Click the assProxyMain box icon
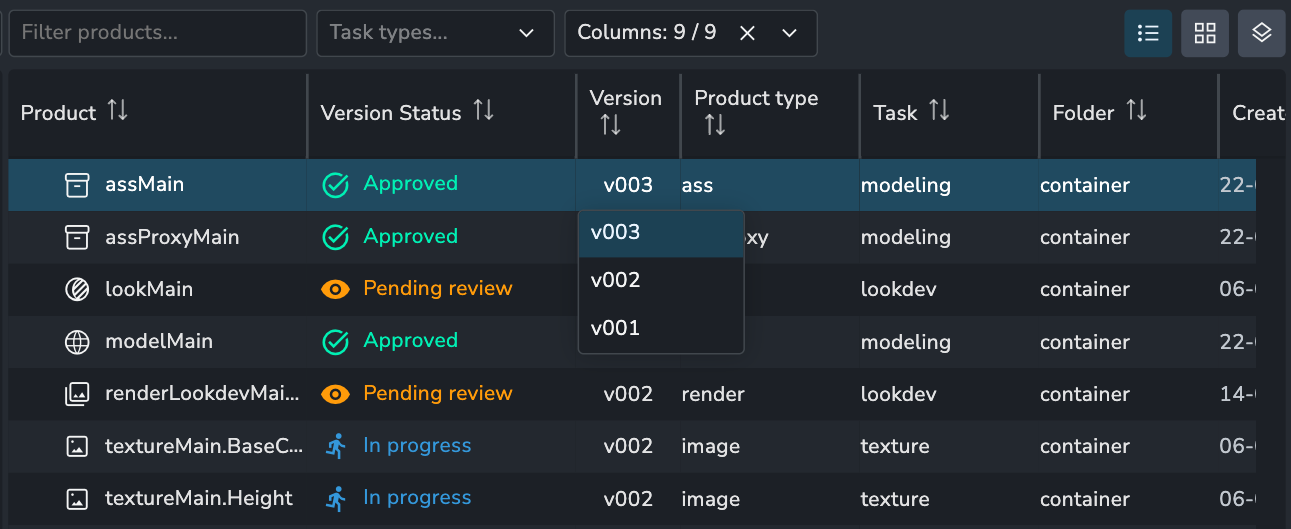The image size is (1291, 529). [x=77, y=237]
